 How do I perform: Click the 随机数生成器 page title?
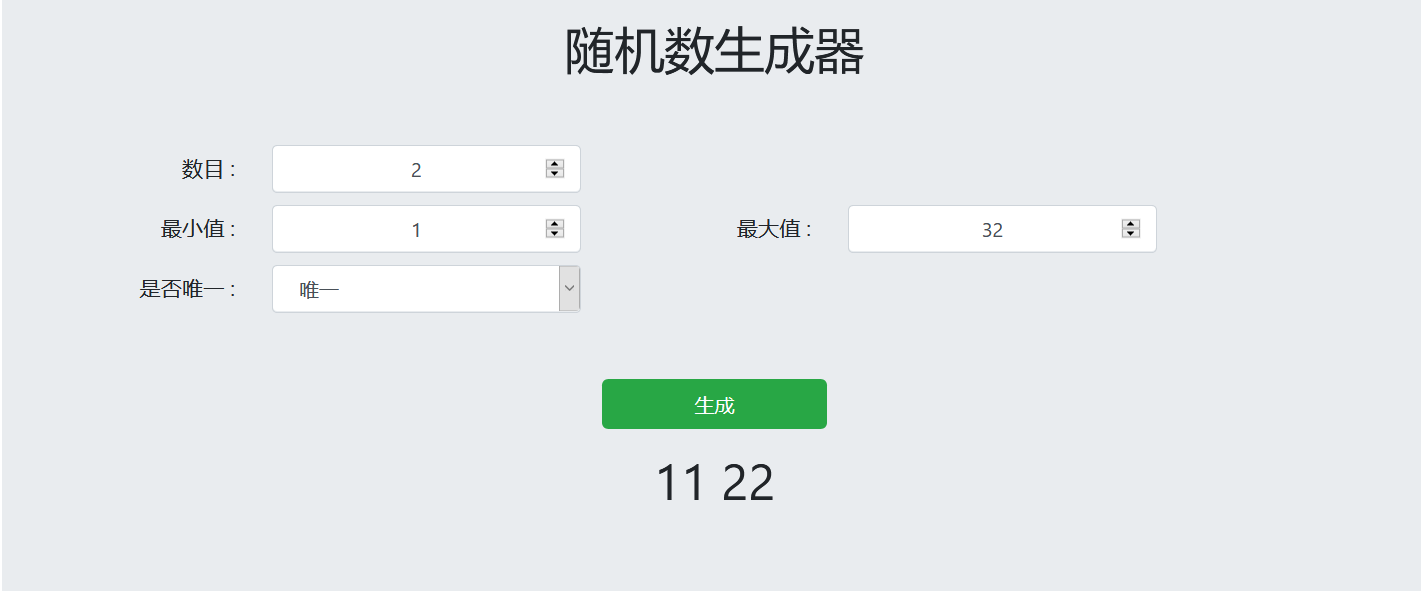(714, 52)
